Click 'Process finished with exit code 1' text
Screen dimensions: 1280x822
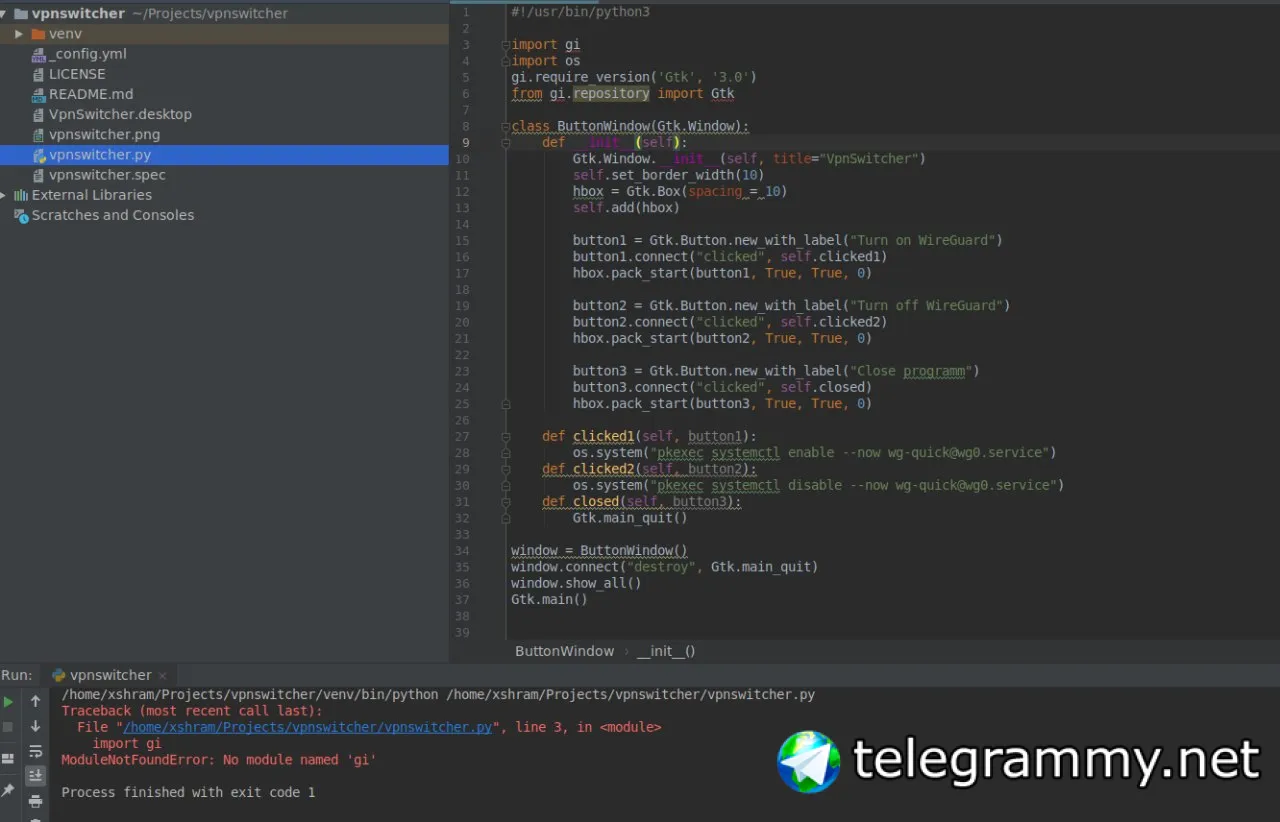(188, 792)
